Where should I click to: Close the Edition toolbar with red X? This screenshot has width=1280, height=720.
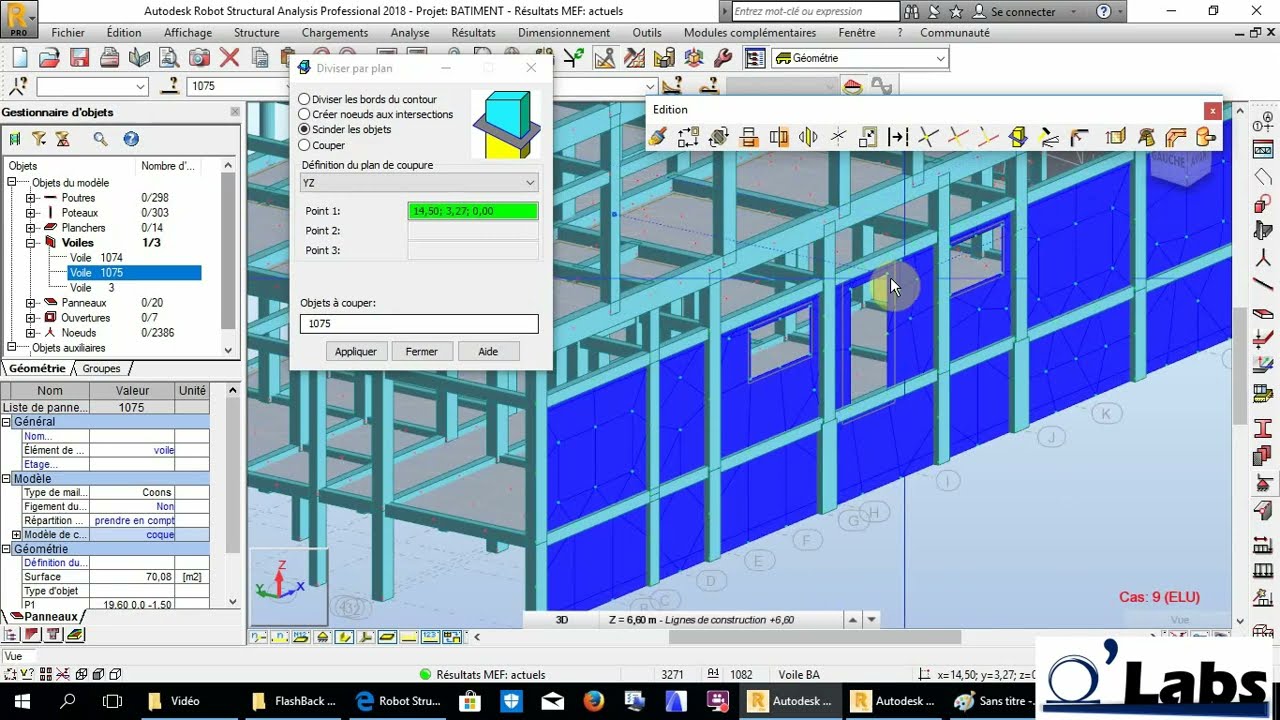tap(1213, 110)
